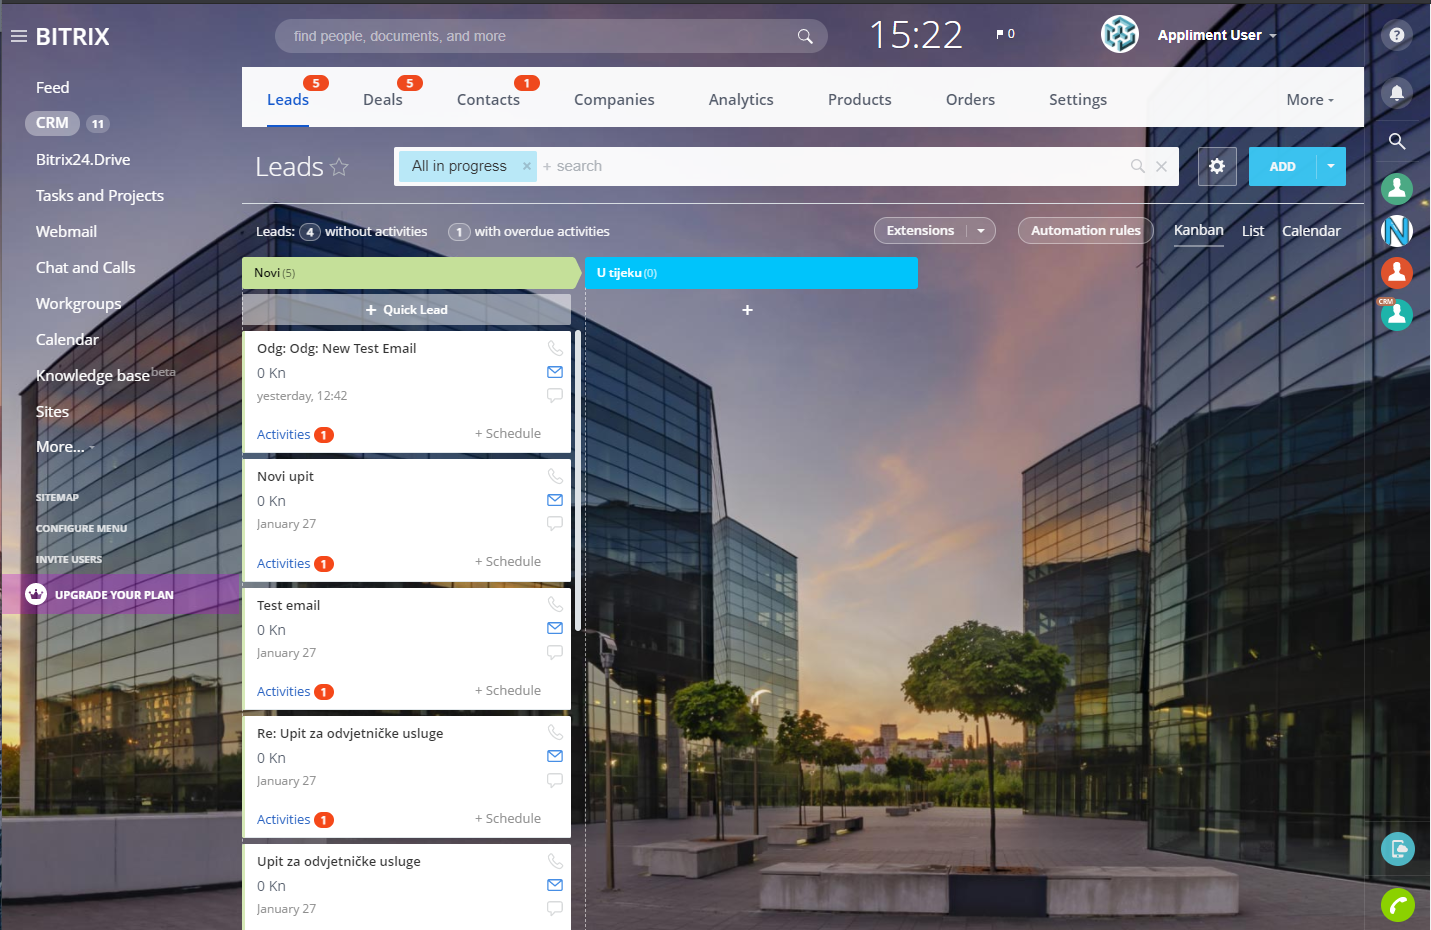The image size is (1431, 930).
Task: Open the Analytics tab
Action: coord(740,99)
